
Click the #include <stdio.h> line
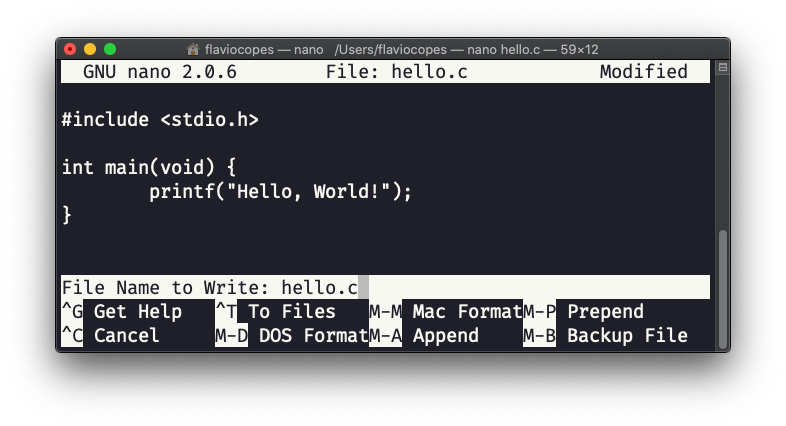point(160,119)
